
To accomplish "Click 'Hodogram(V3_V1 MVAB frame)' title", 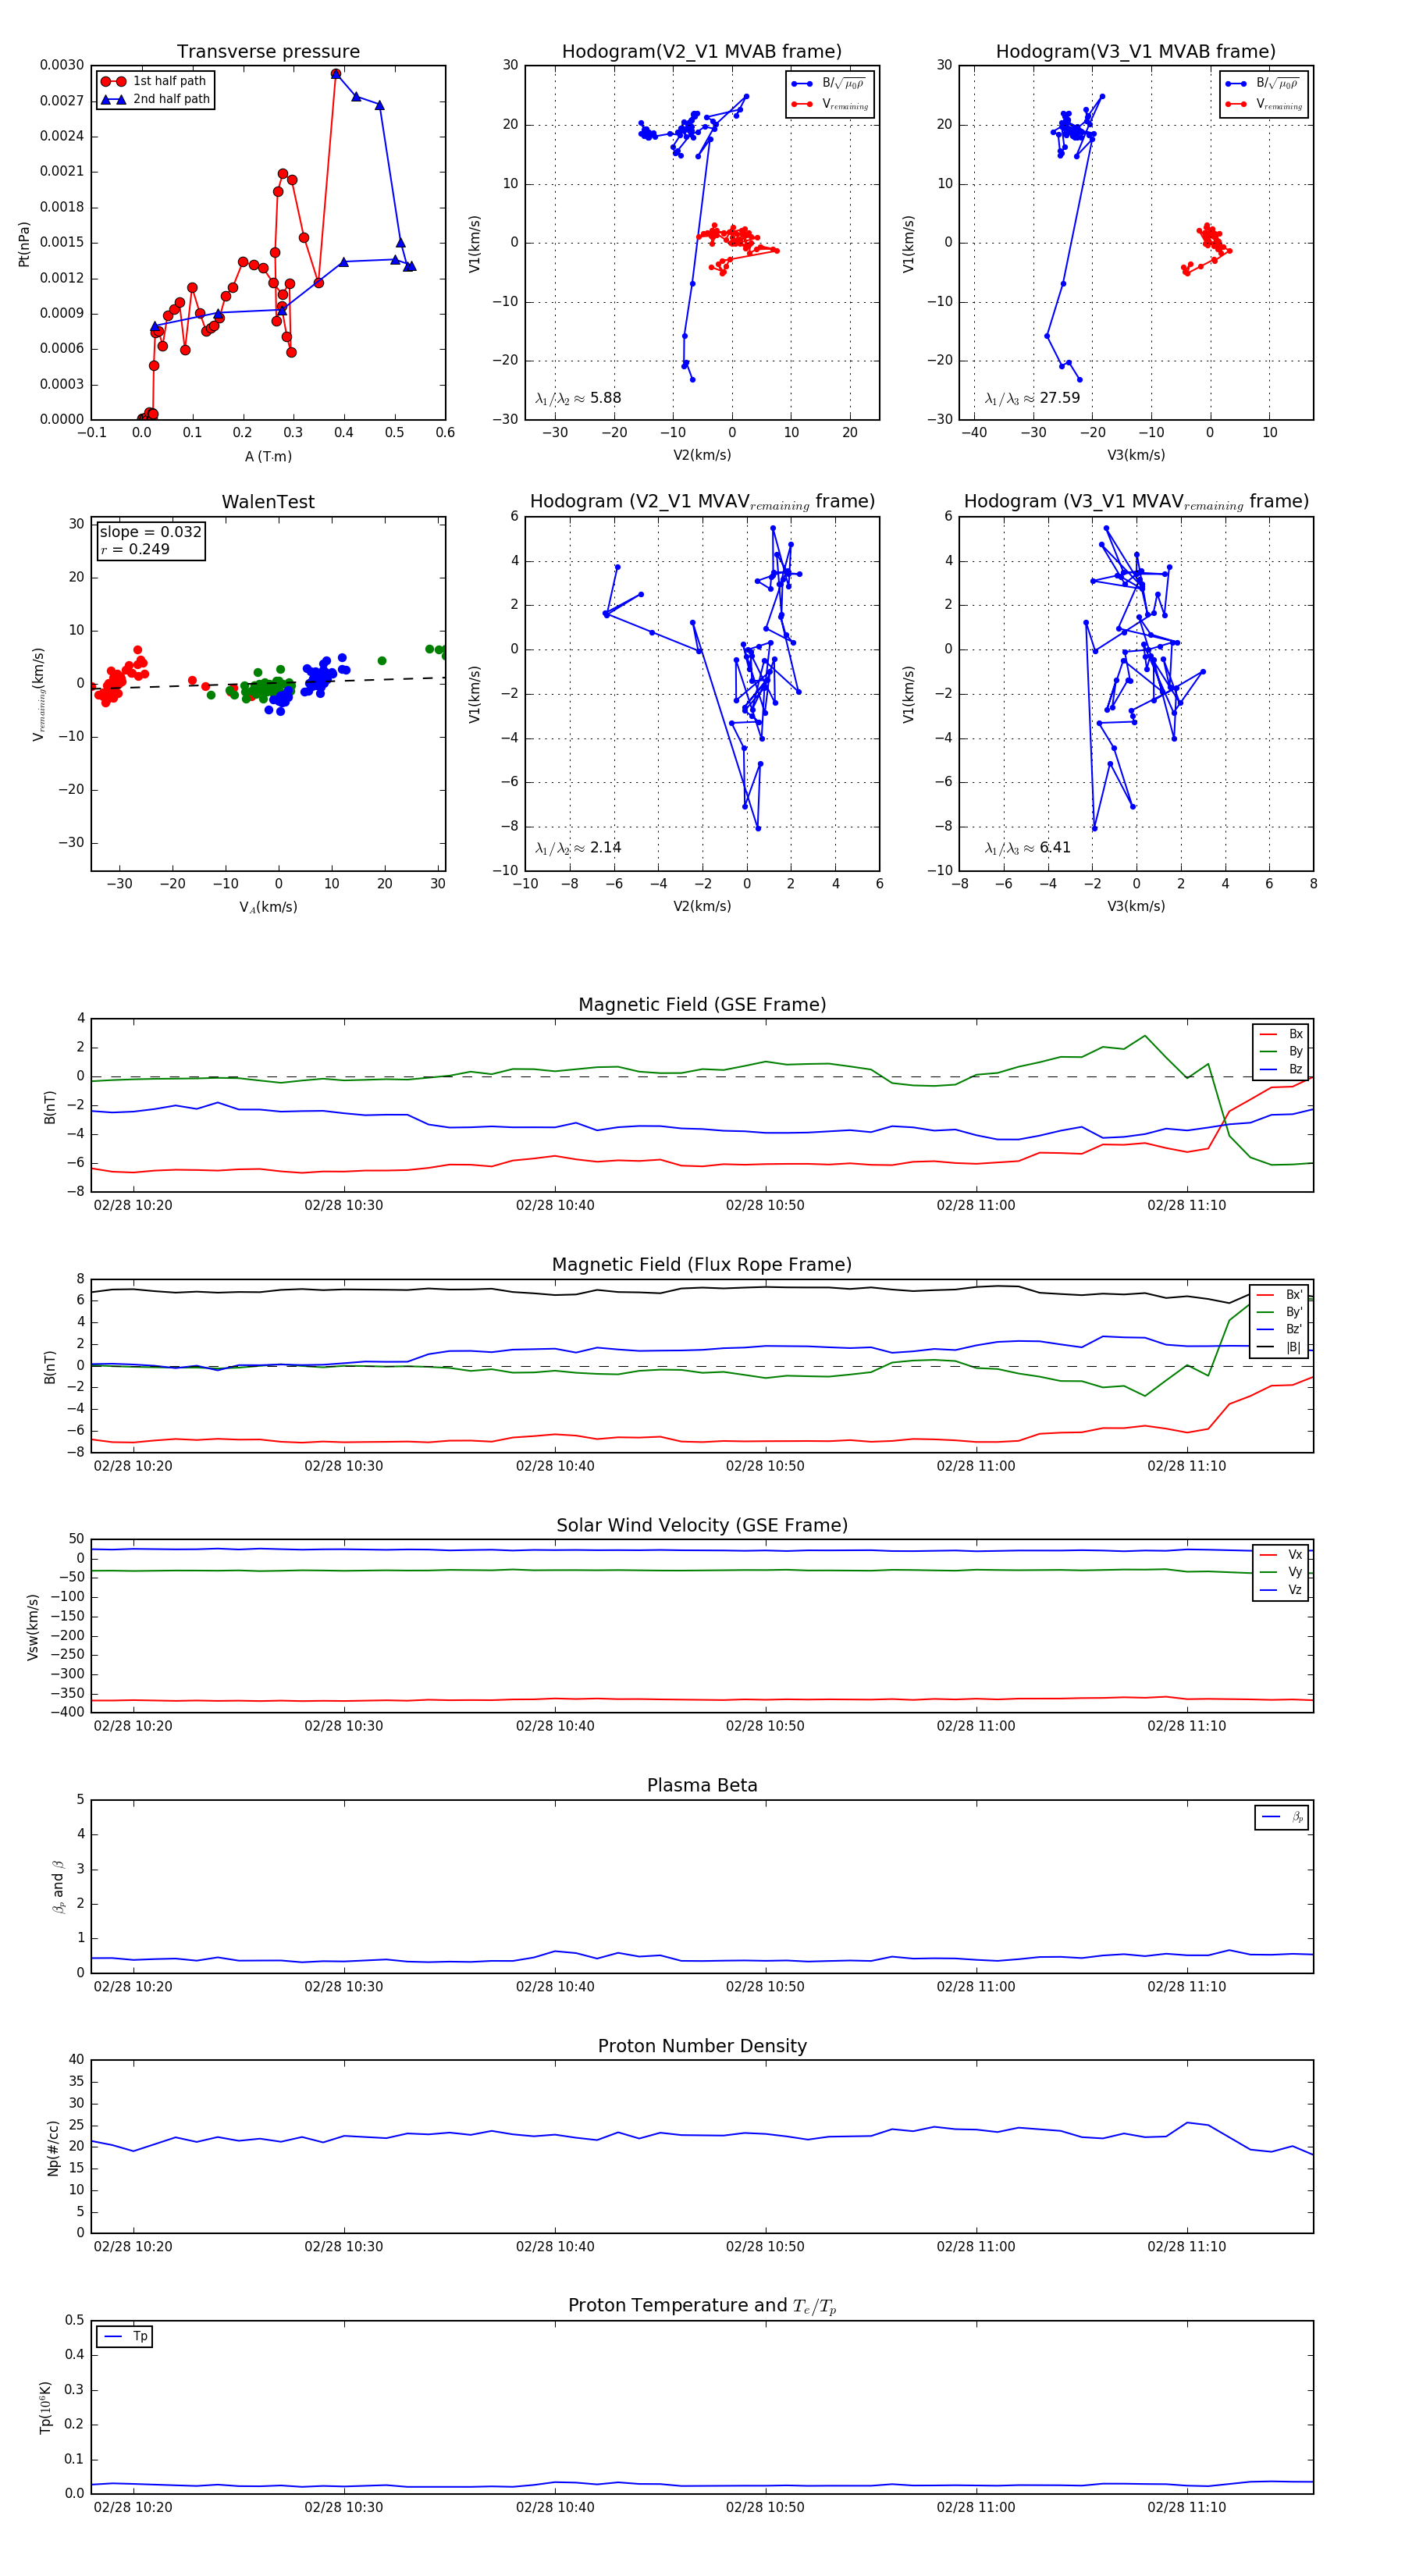I will [x=1136, y=52].
